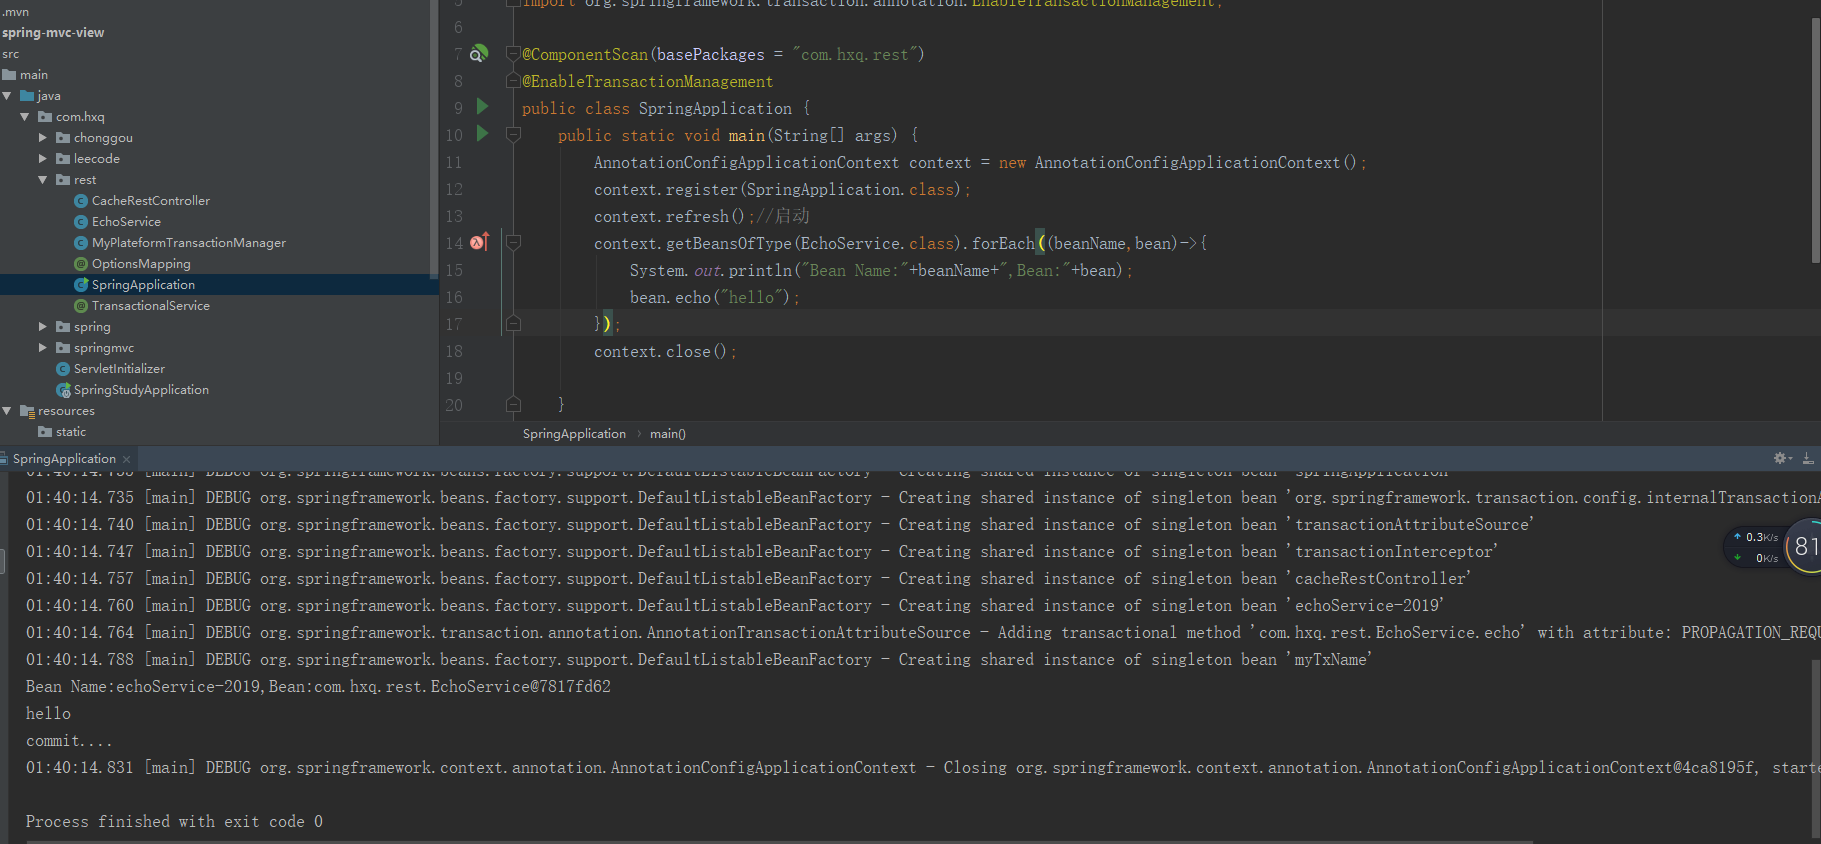This screenshot has width=1821, height=844.
Task: Expand the chonggou package
Action: [43, 138]
